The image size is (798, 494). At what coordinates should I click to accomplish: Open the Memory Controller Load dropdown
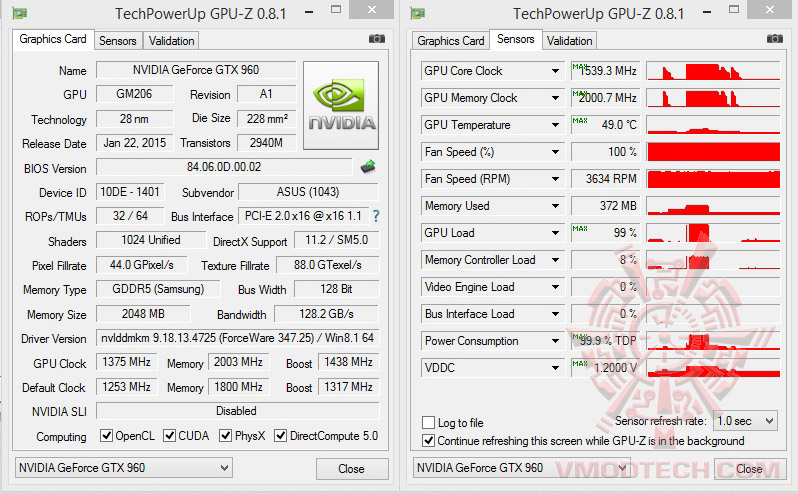tap(555, 260)
